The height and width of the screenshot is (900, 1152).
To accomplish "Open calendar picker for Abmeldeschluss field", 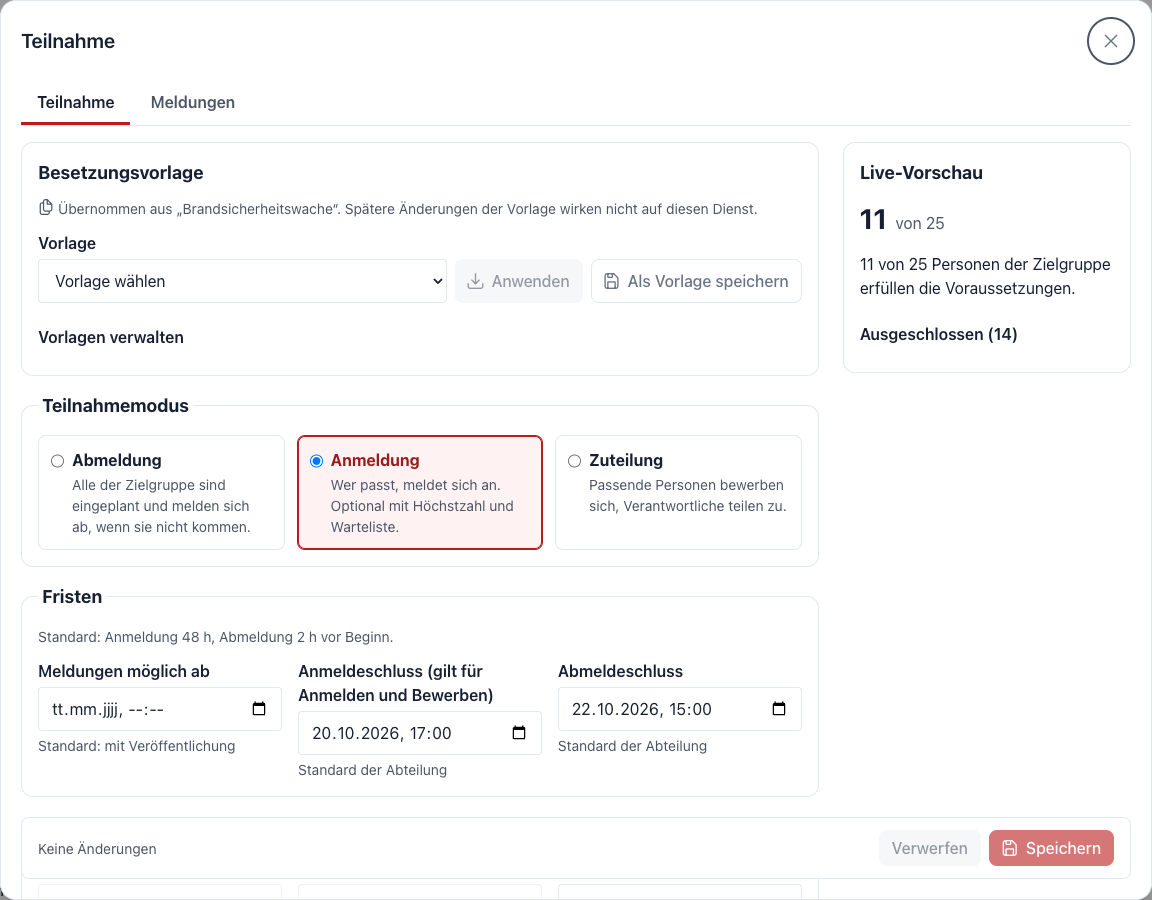I will tap(779, 709).
